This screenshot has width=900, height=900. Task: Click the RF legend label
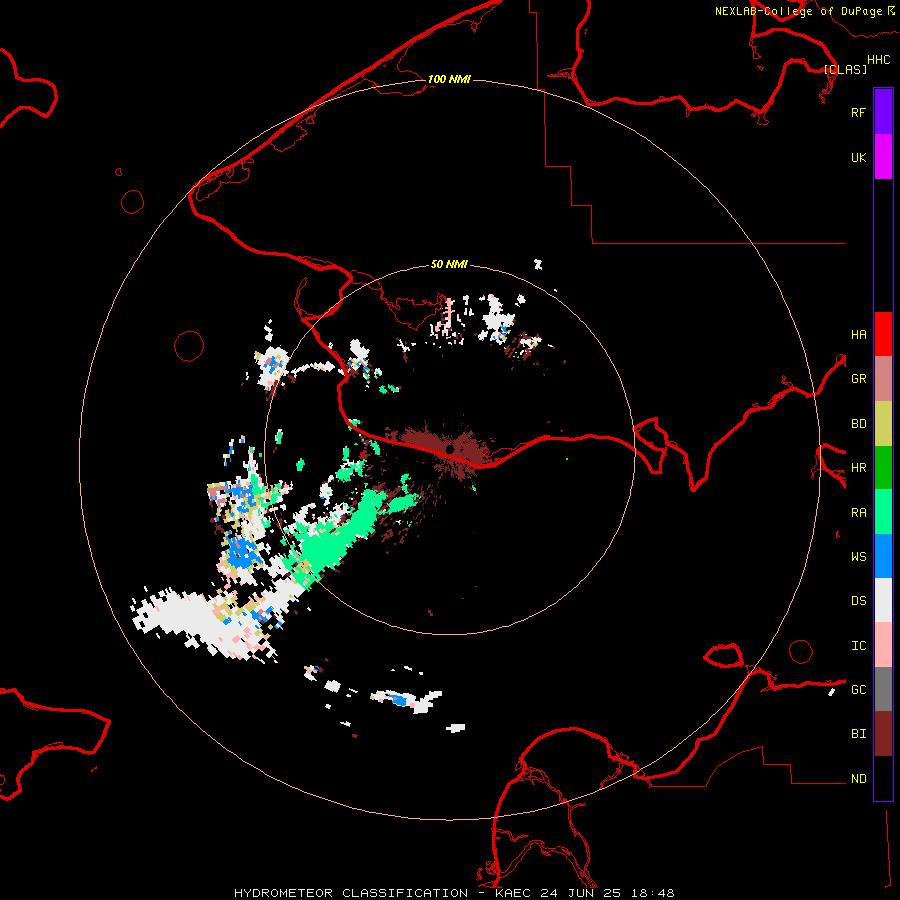pyautogui.click(x=858, y=112)
